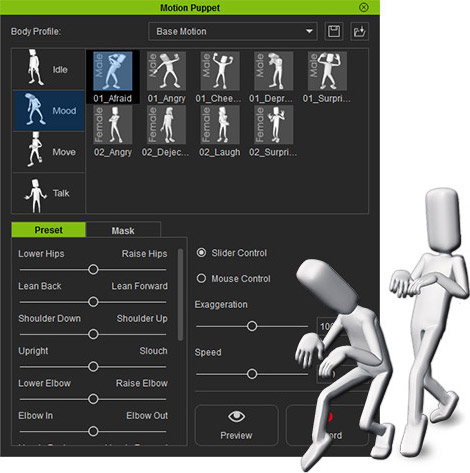Viewport: 470px width, 473px height.
Task: Click the Upright / Slouch slider handle
Action: 93,367
